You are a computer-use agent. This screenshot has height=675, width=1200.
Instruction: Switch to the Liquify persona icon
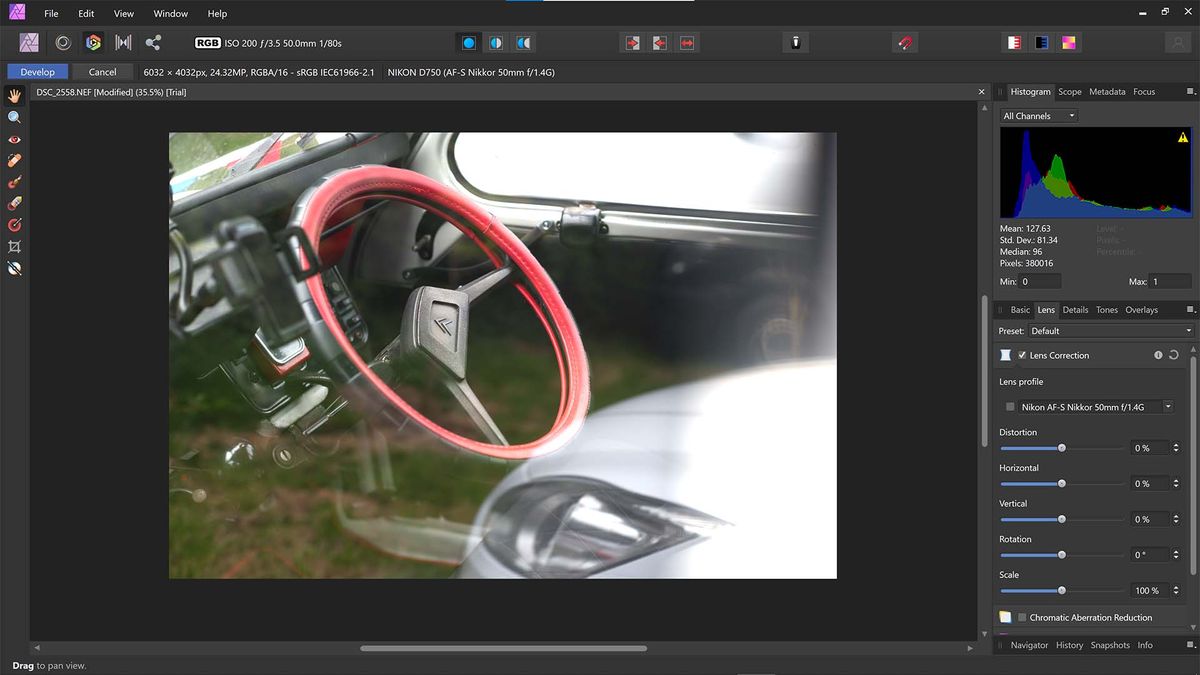(x=63, y=43)
